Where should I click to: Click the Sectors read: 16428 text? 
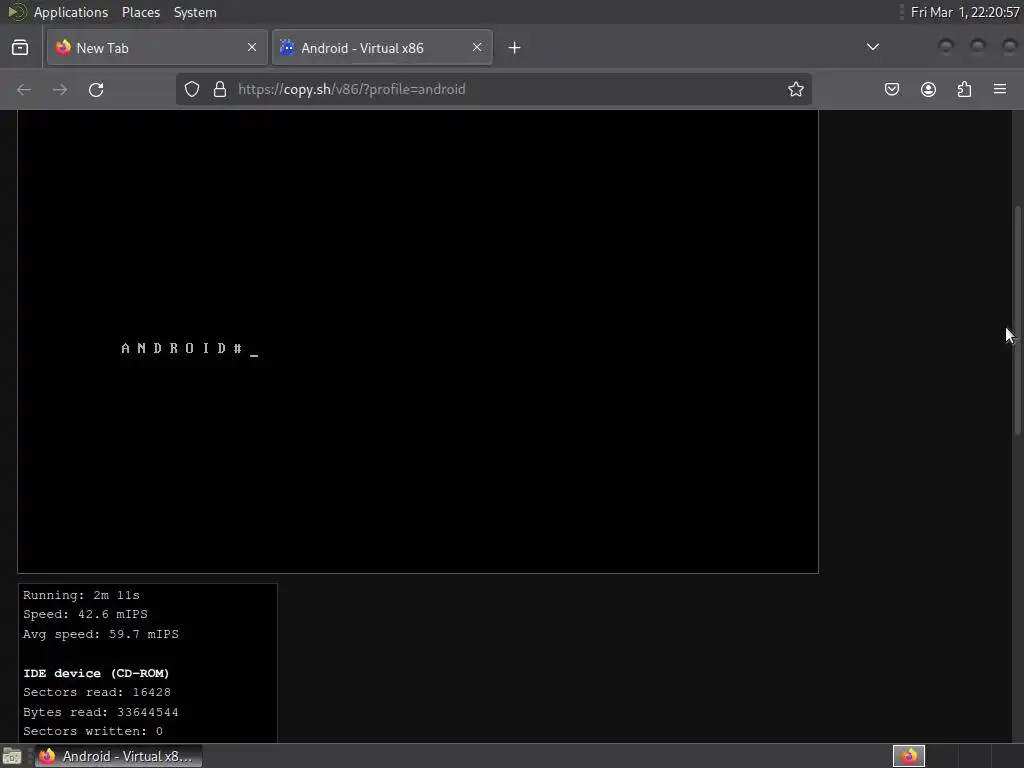click(x=97, y=692)
